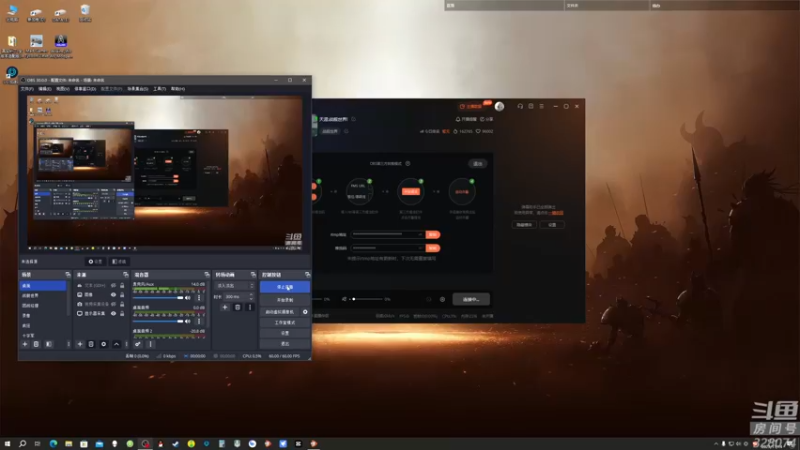Toggle visibility of 显示器采集 source

coord(113,313)
